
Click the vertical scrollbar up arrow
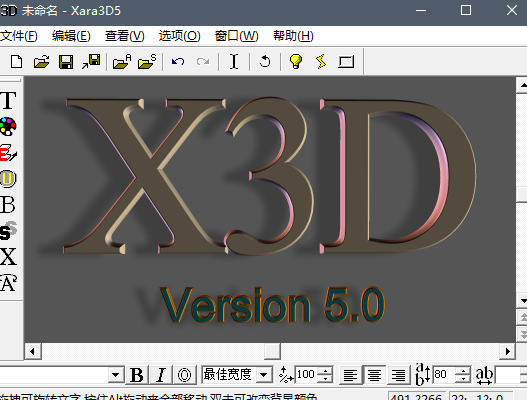point(522,85)
